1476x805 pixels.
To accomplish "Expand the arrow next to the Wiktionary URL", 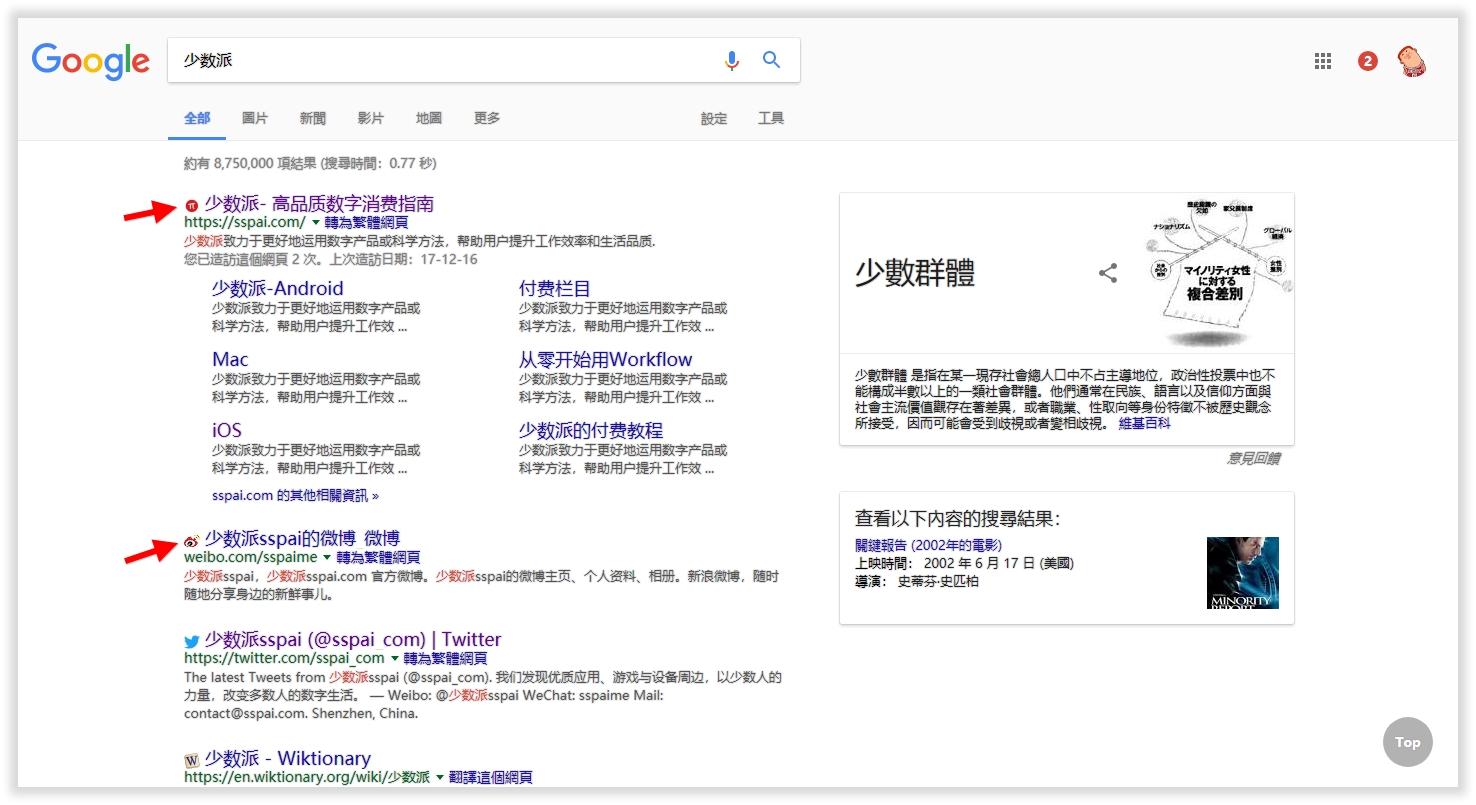I will (x=440, y=777).
